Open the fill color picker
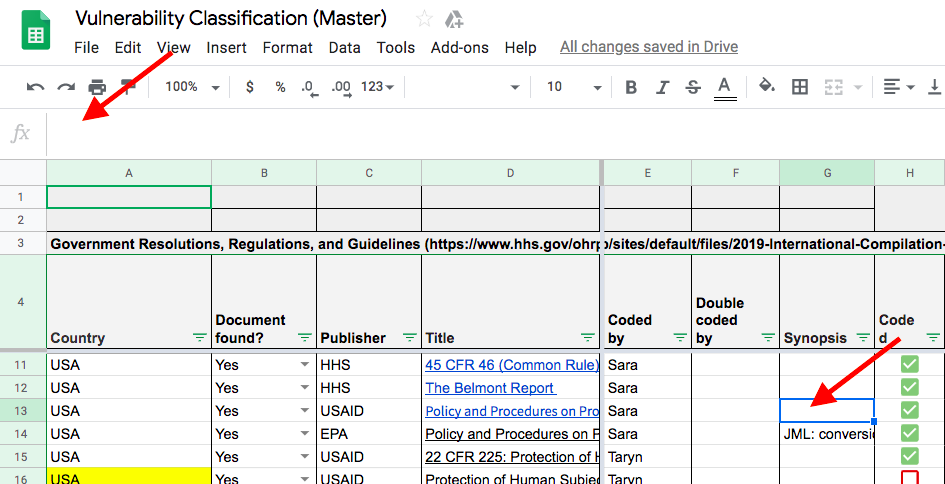Screen dimensions: 945x484 [766, 86]
